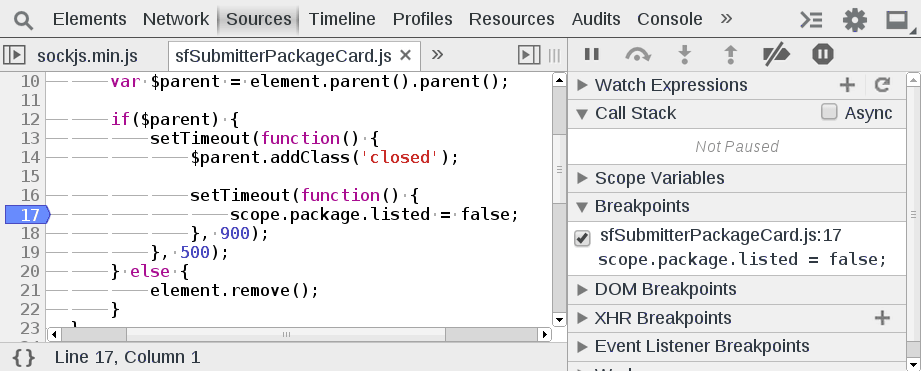Set a breakpoint on line 13
921x371 pixels.
coord(30,139)
